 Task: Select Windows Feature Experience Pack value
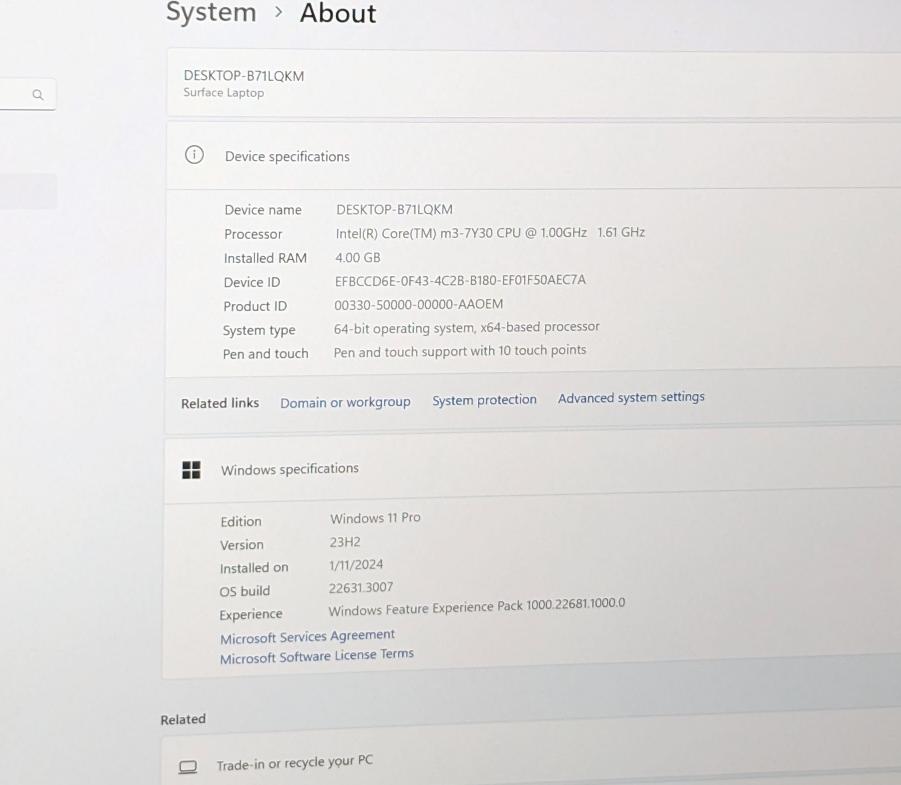click(477, 607)
